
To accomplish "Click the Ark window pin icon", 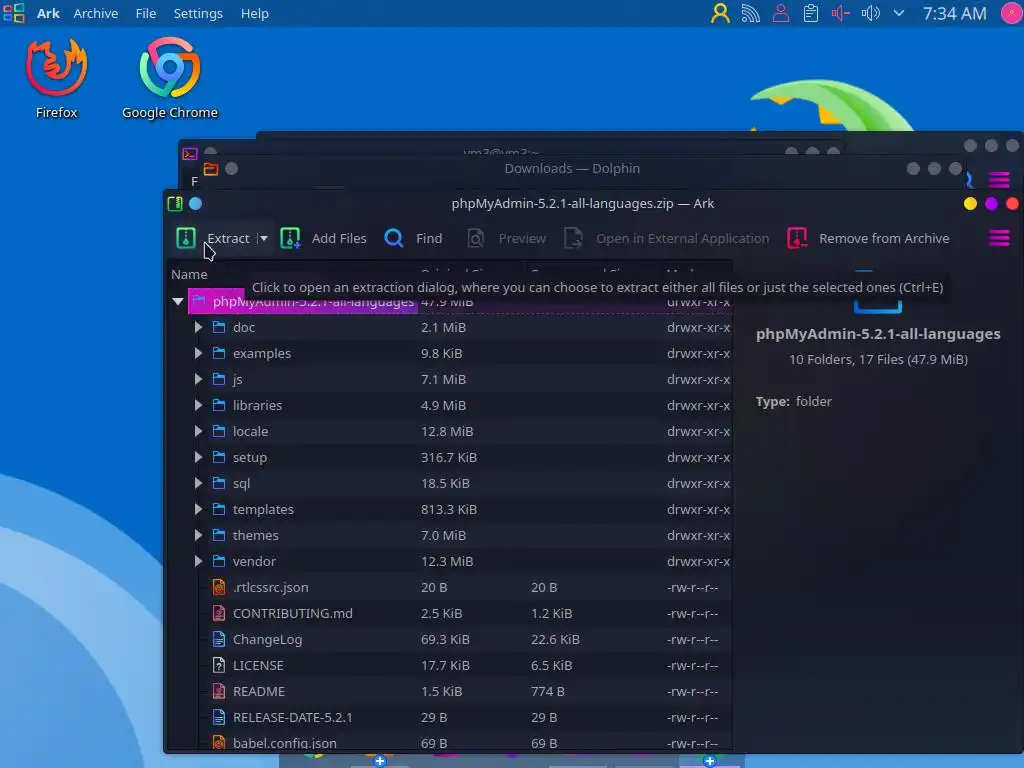I will pyautogui.click(x=195, y=204).
